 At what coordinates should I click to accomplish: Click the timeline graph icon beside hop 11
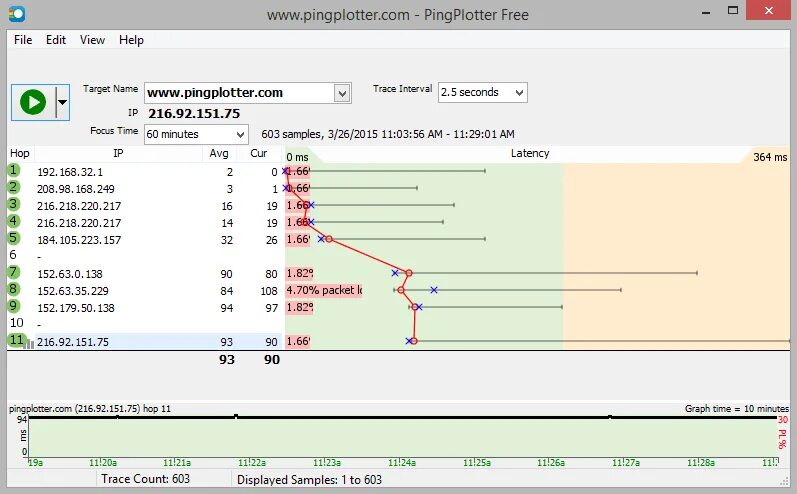point(29,344)
